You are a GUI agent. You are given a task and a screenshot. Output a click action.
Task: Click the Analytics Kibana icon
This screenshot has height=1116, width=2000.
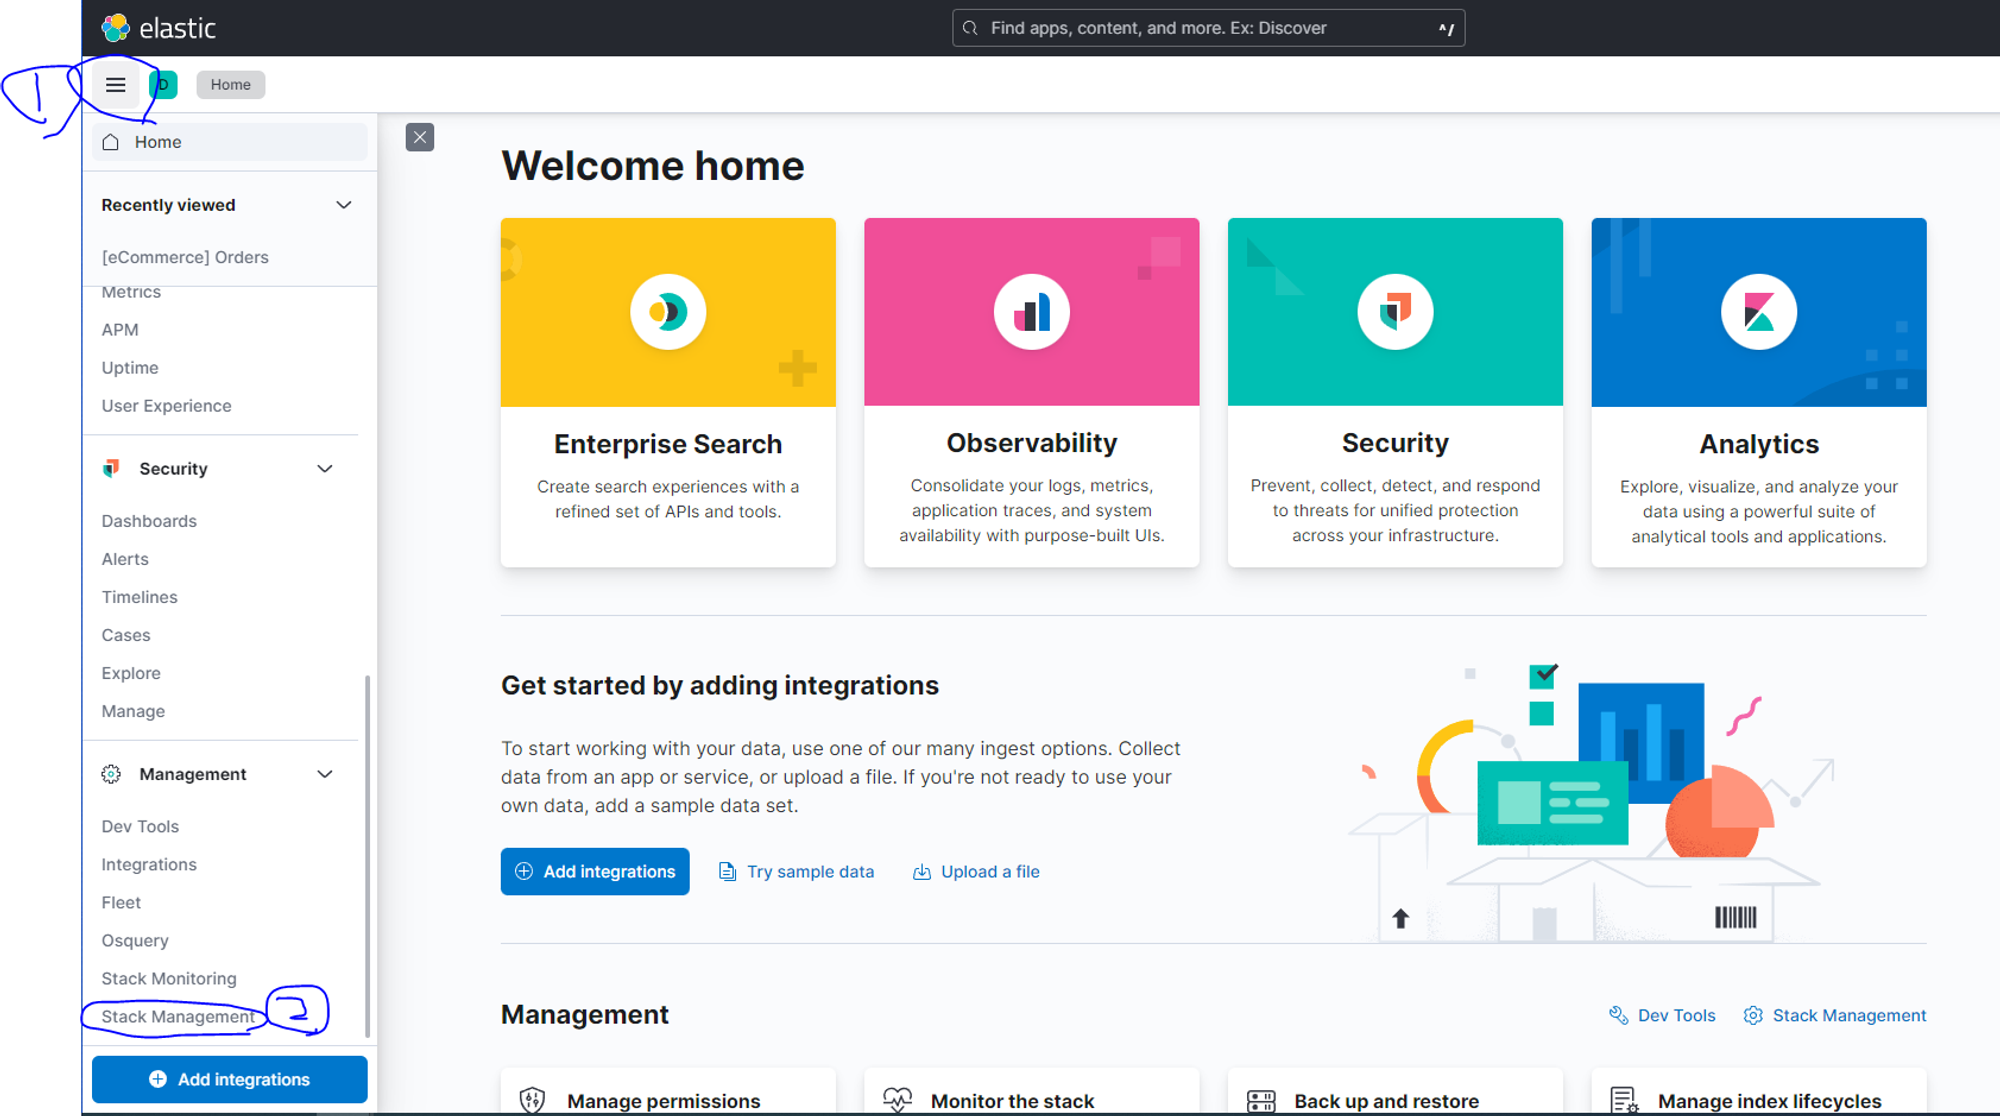1758,312
